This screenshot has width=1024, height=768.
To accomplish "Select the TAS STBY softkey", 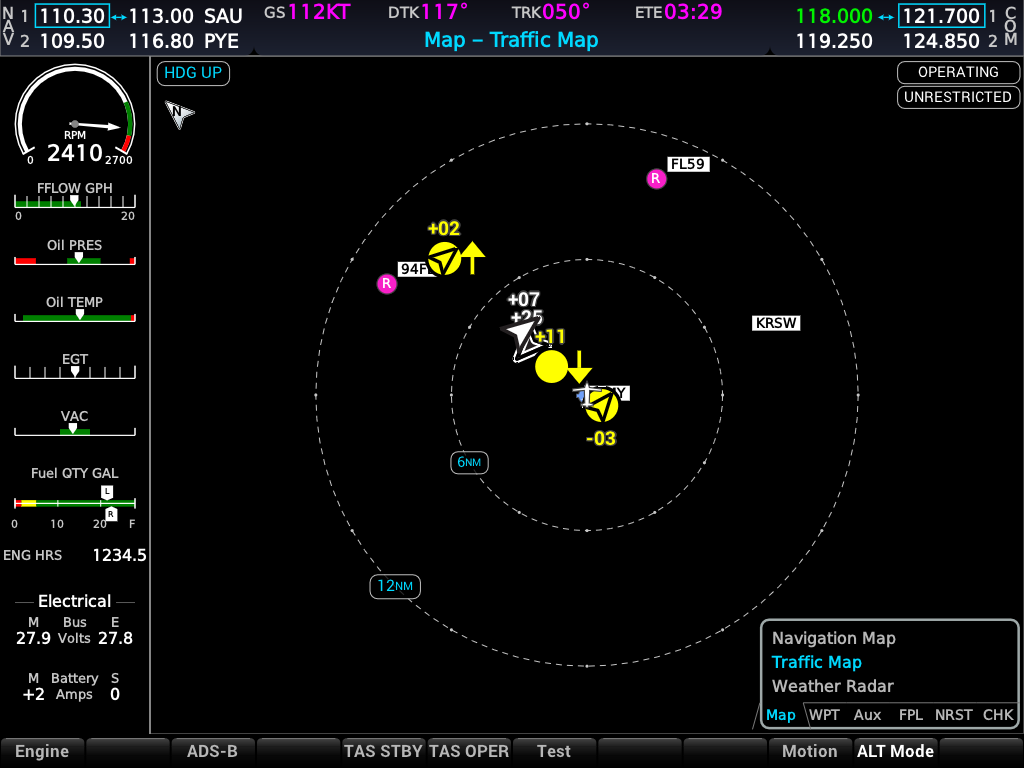I will tap(383, 752).
